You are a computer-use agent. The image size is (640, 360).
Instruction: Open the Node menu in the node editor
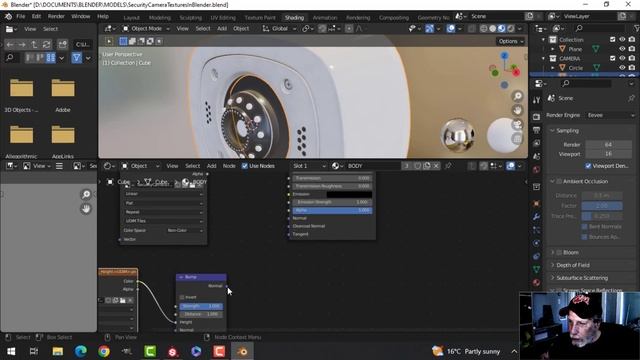click(x=229, y=166)
